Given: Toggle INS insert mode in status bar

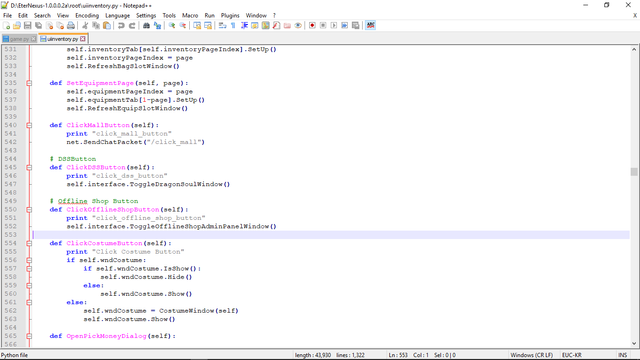Looking at the screenshot, I should click(622, 355).
